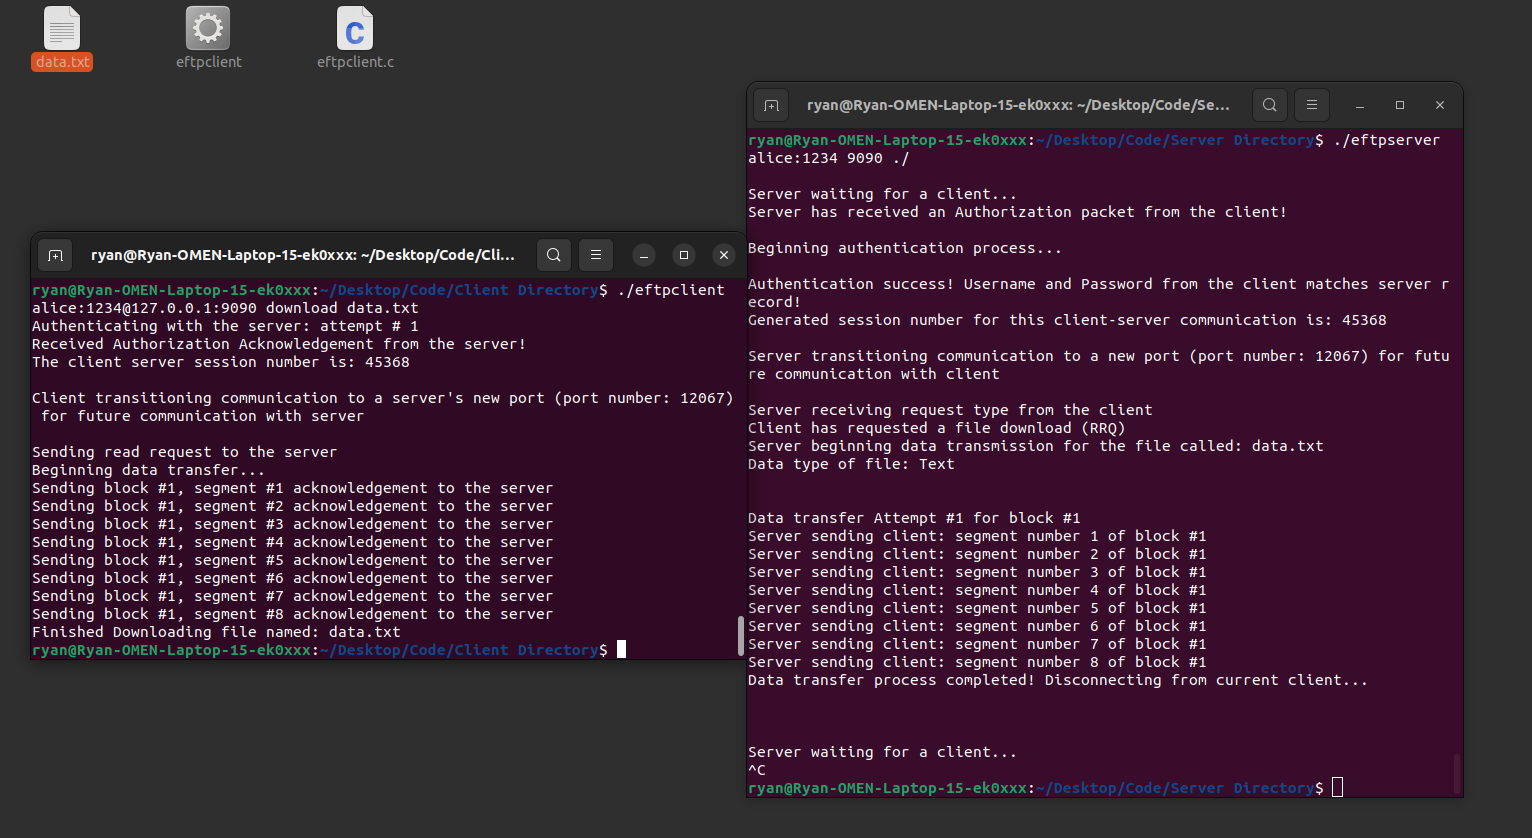Image resolution: width=1532 pixels, height=838 pixels.
Task: Click 'Finished Downloading file named: data.txt' line
Action: (x=216, y=632)
